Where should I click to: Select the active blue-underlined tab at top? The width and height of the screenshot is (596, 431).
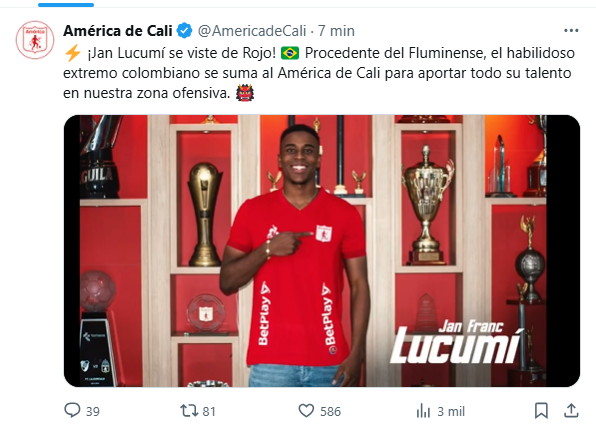66,5
